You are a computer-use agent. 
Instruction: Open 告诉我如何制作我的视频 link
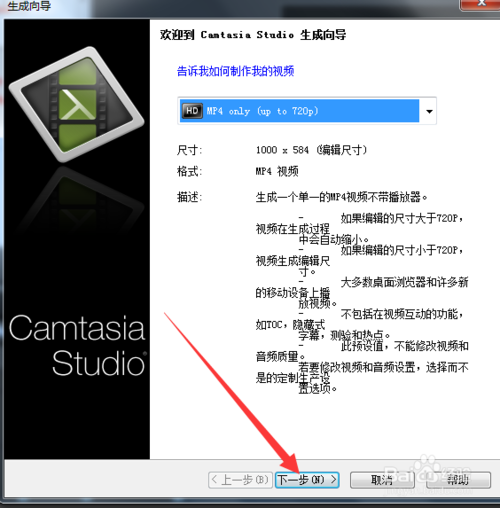(x=235, y=71)
